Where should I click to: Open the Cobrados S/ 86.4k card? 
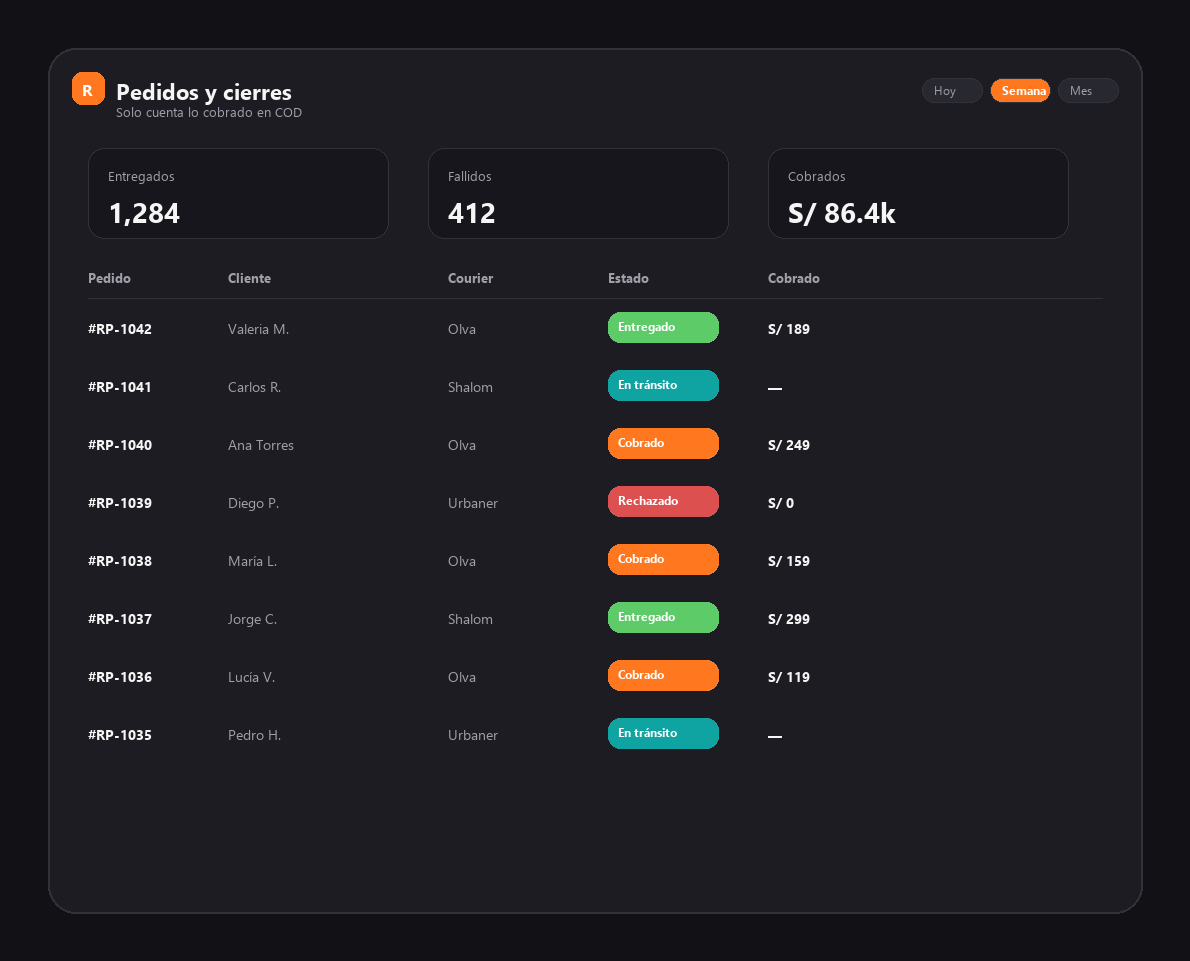point(918,194)
